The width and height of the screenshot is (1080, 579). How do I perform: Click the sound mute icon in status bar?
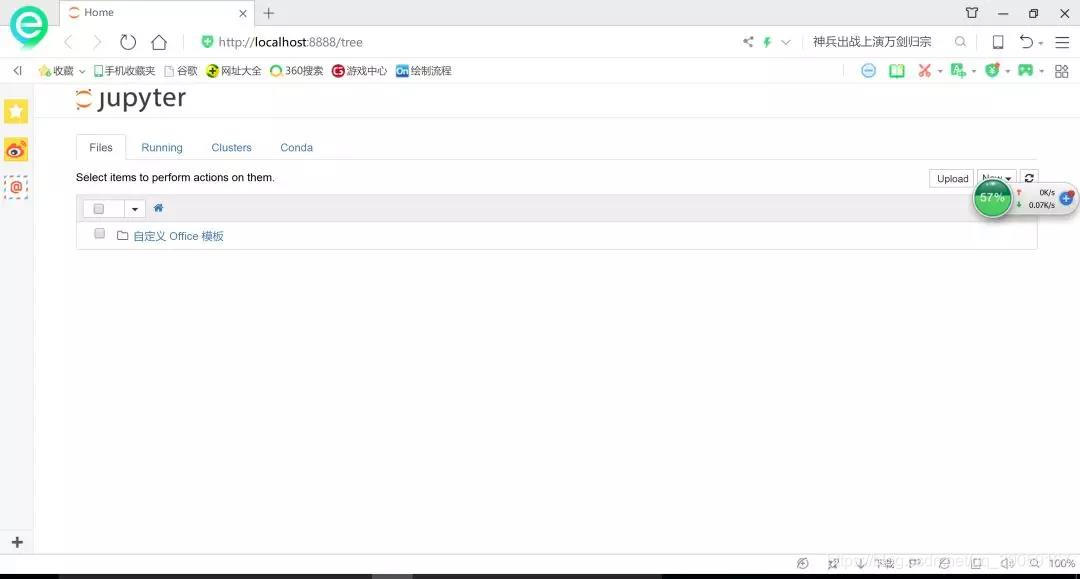coord(1006,563)
